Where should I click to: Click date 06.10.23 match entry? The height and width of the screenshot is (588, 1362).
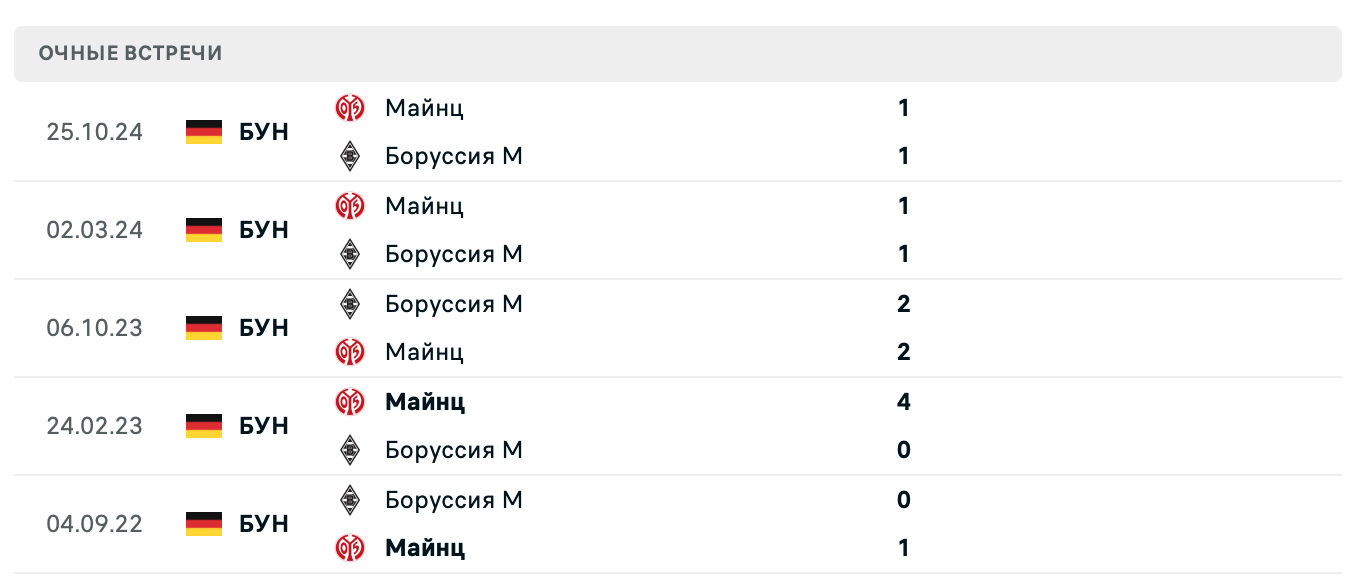95,328
